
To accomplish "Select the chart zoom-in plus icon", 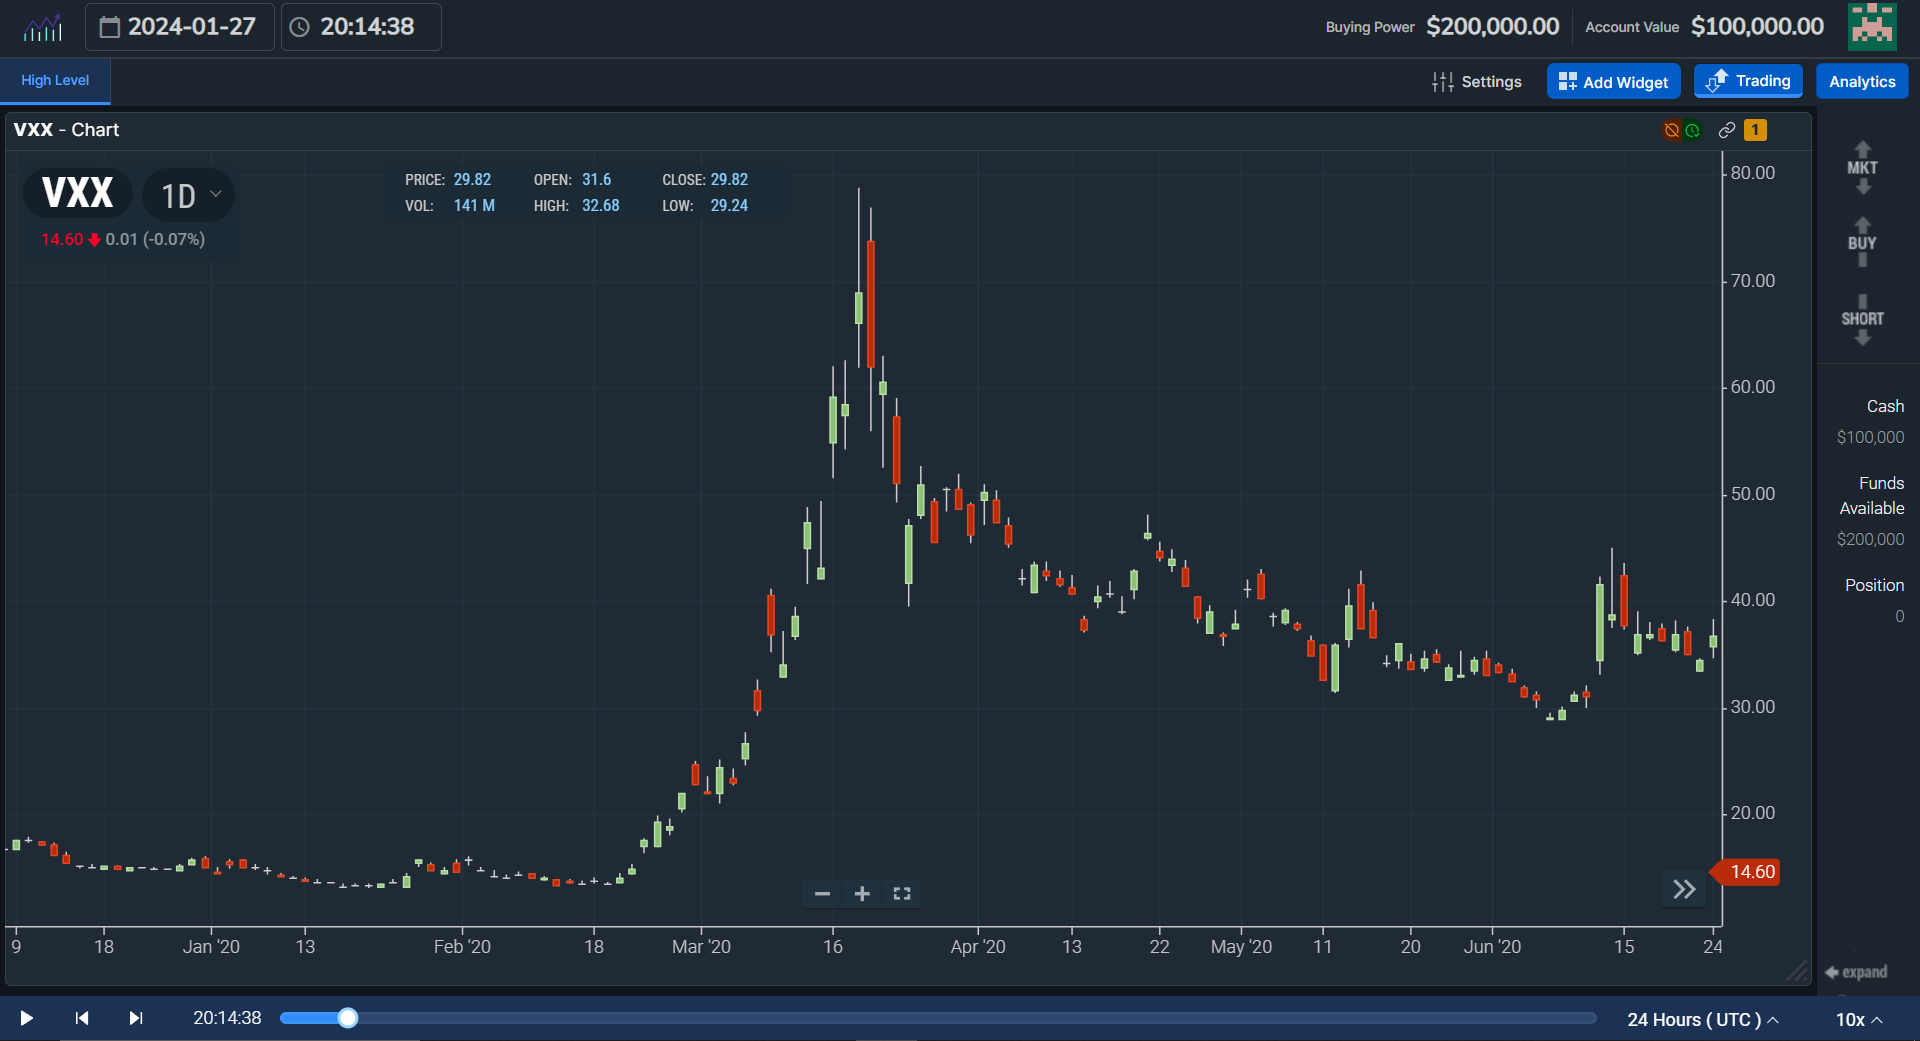I will pos(862,893).
